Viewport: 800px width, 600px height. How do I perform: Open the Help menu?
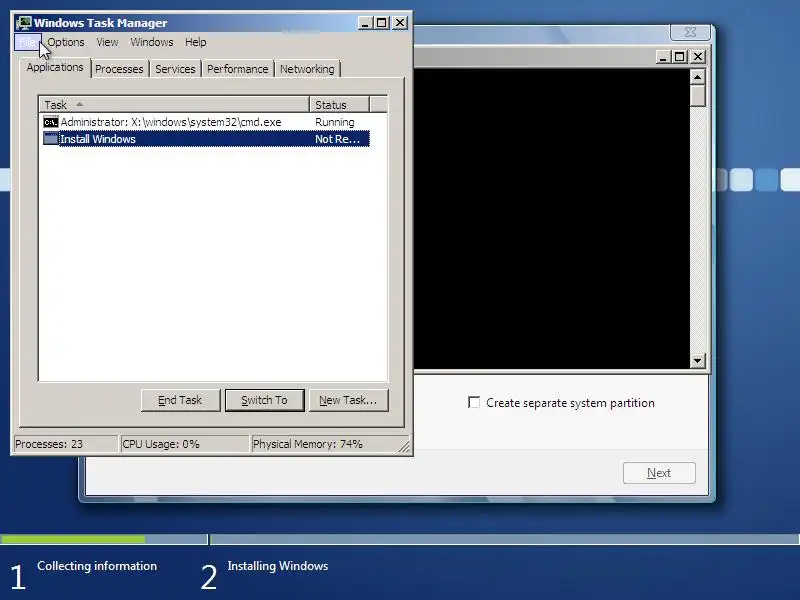[195, 42]
